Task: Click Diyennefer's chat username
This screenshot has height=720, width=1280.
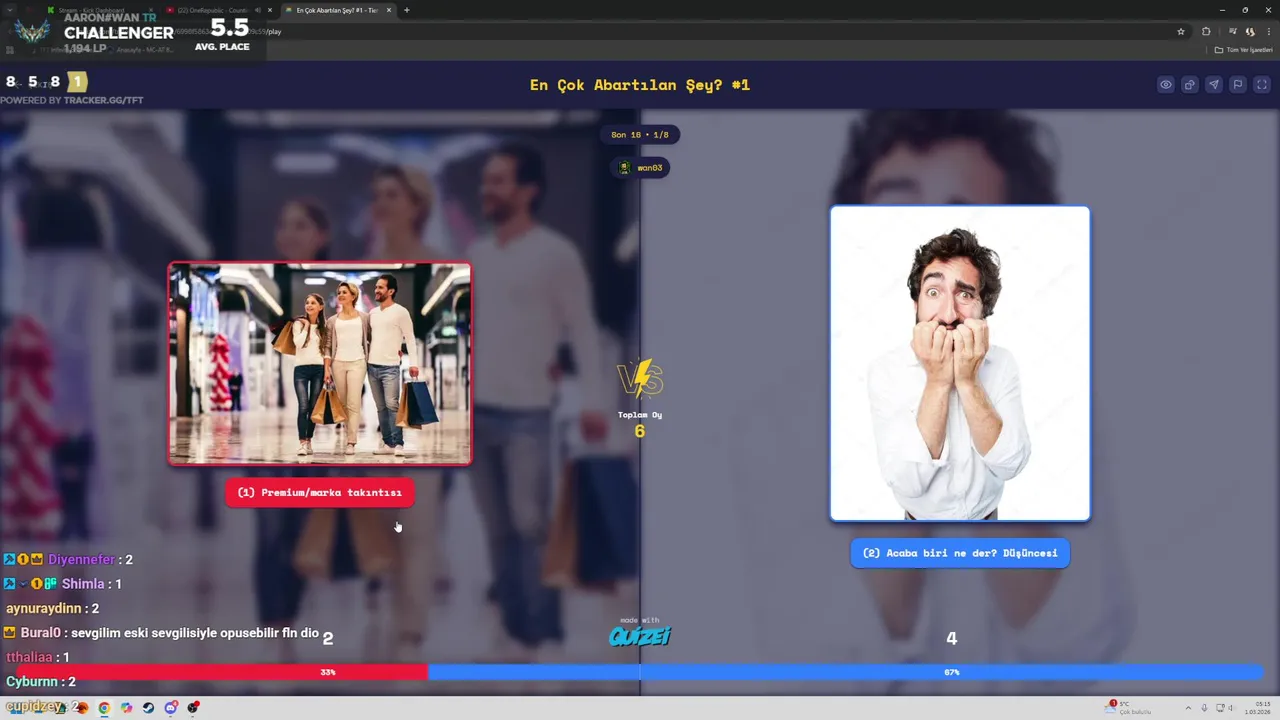Action: pos(81,560)
